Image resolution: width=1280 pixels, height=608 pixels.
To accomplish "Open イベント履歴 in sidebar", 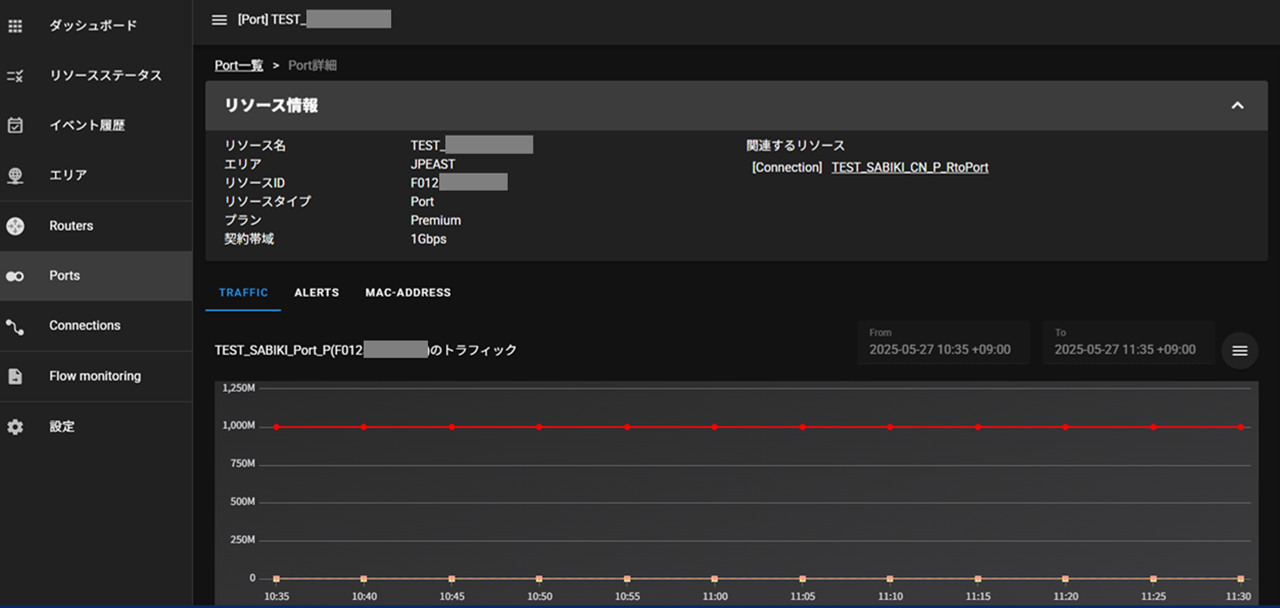I will (87, 126).
